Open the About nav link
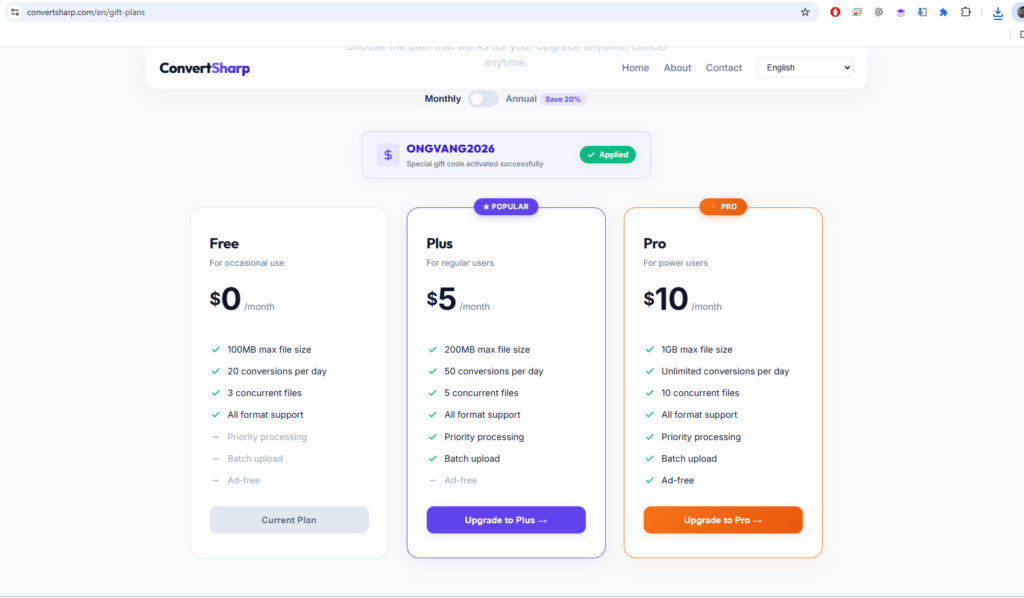The width and height of the screenshot is (1024, 598). [x=677, y=67]
